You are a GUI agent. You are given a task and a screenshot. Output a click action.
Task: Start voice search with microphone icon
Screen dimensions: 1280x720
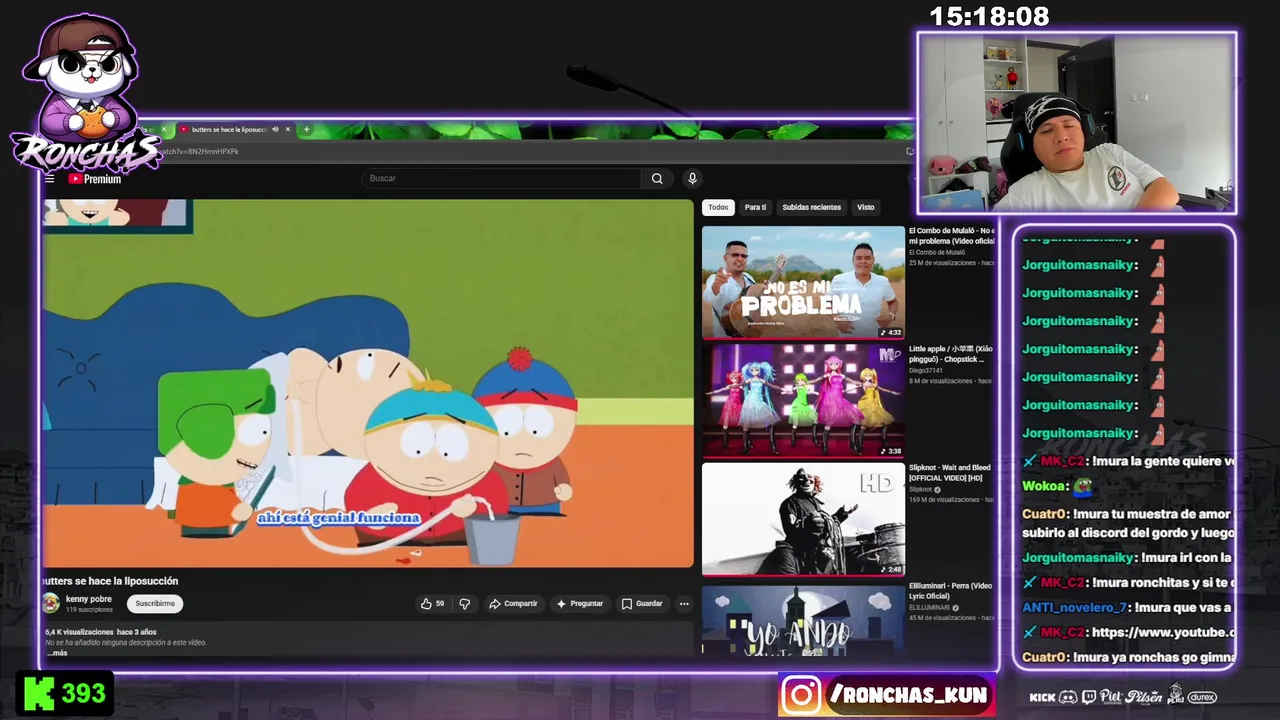click(692, 178)
